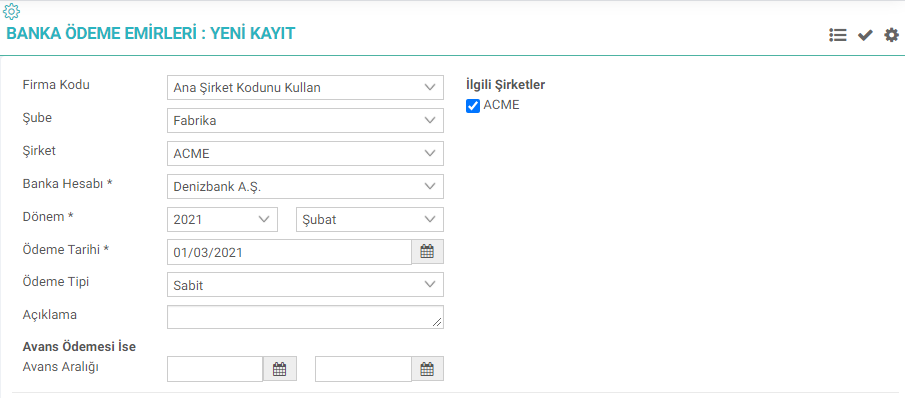905x398 pixels.
Task: Open the second Avans Aralığı calendar icon
Action: [427, 369]
